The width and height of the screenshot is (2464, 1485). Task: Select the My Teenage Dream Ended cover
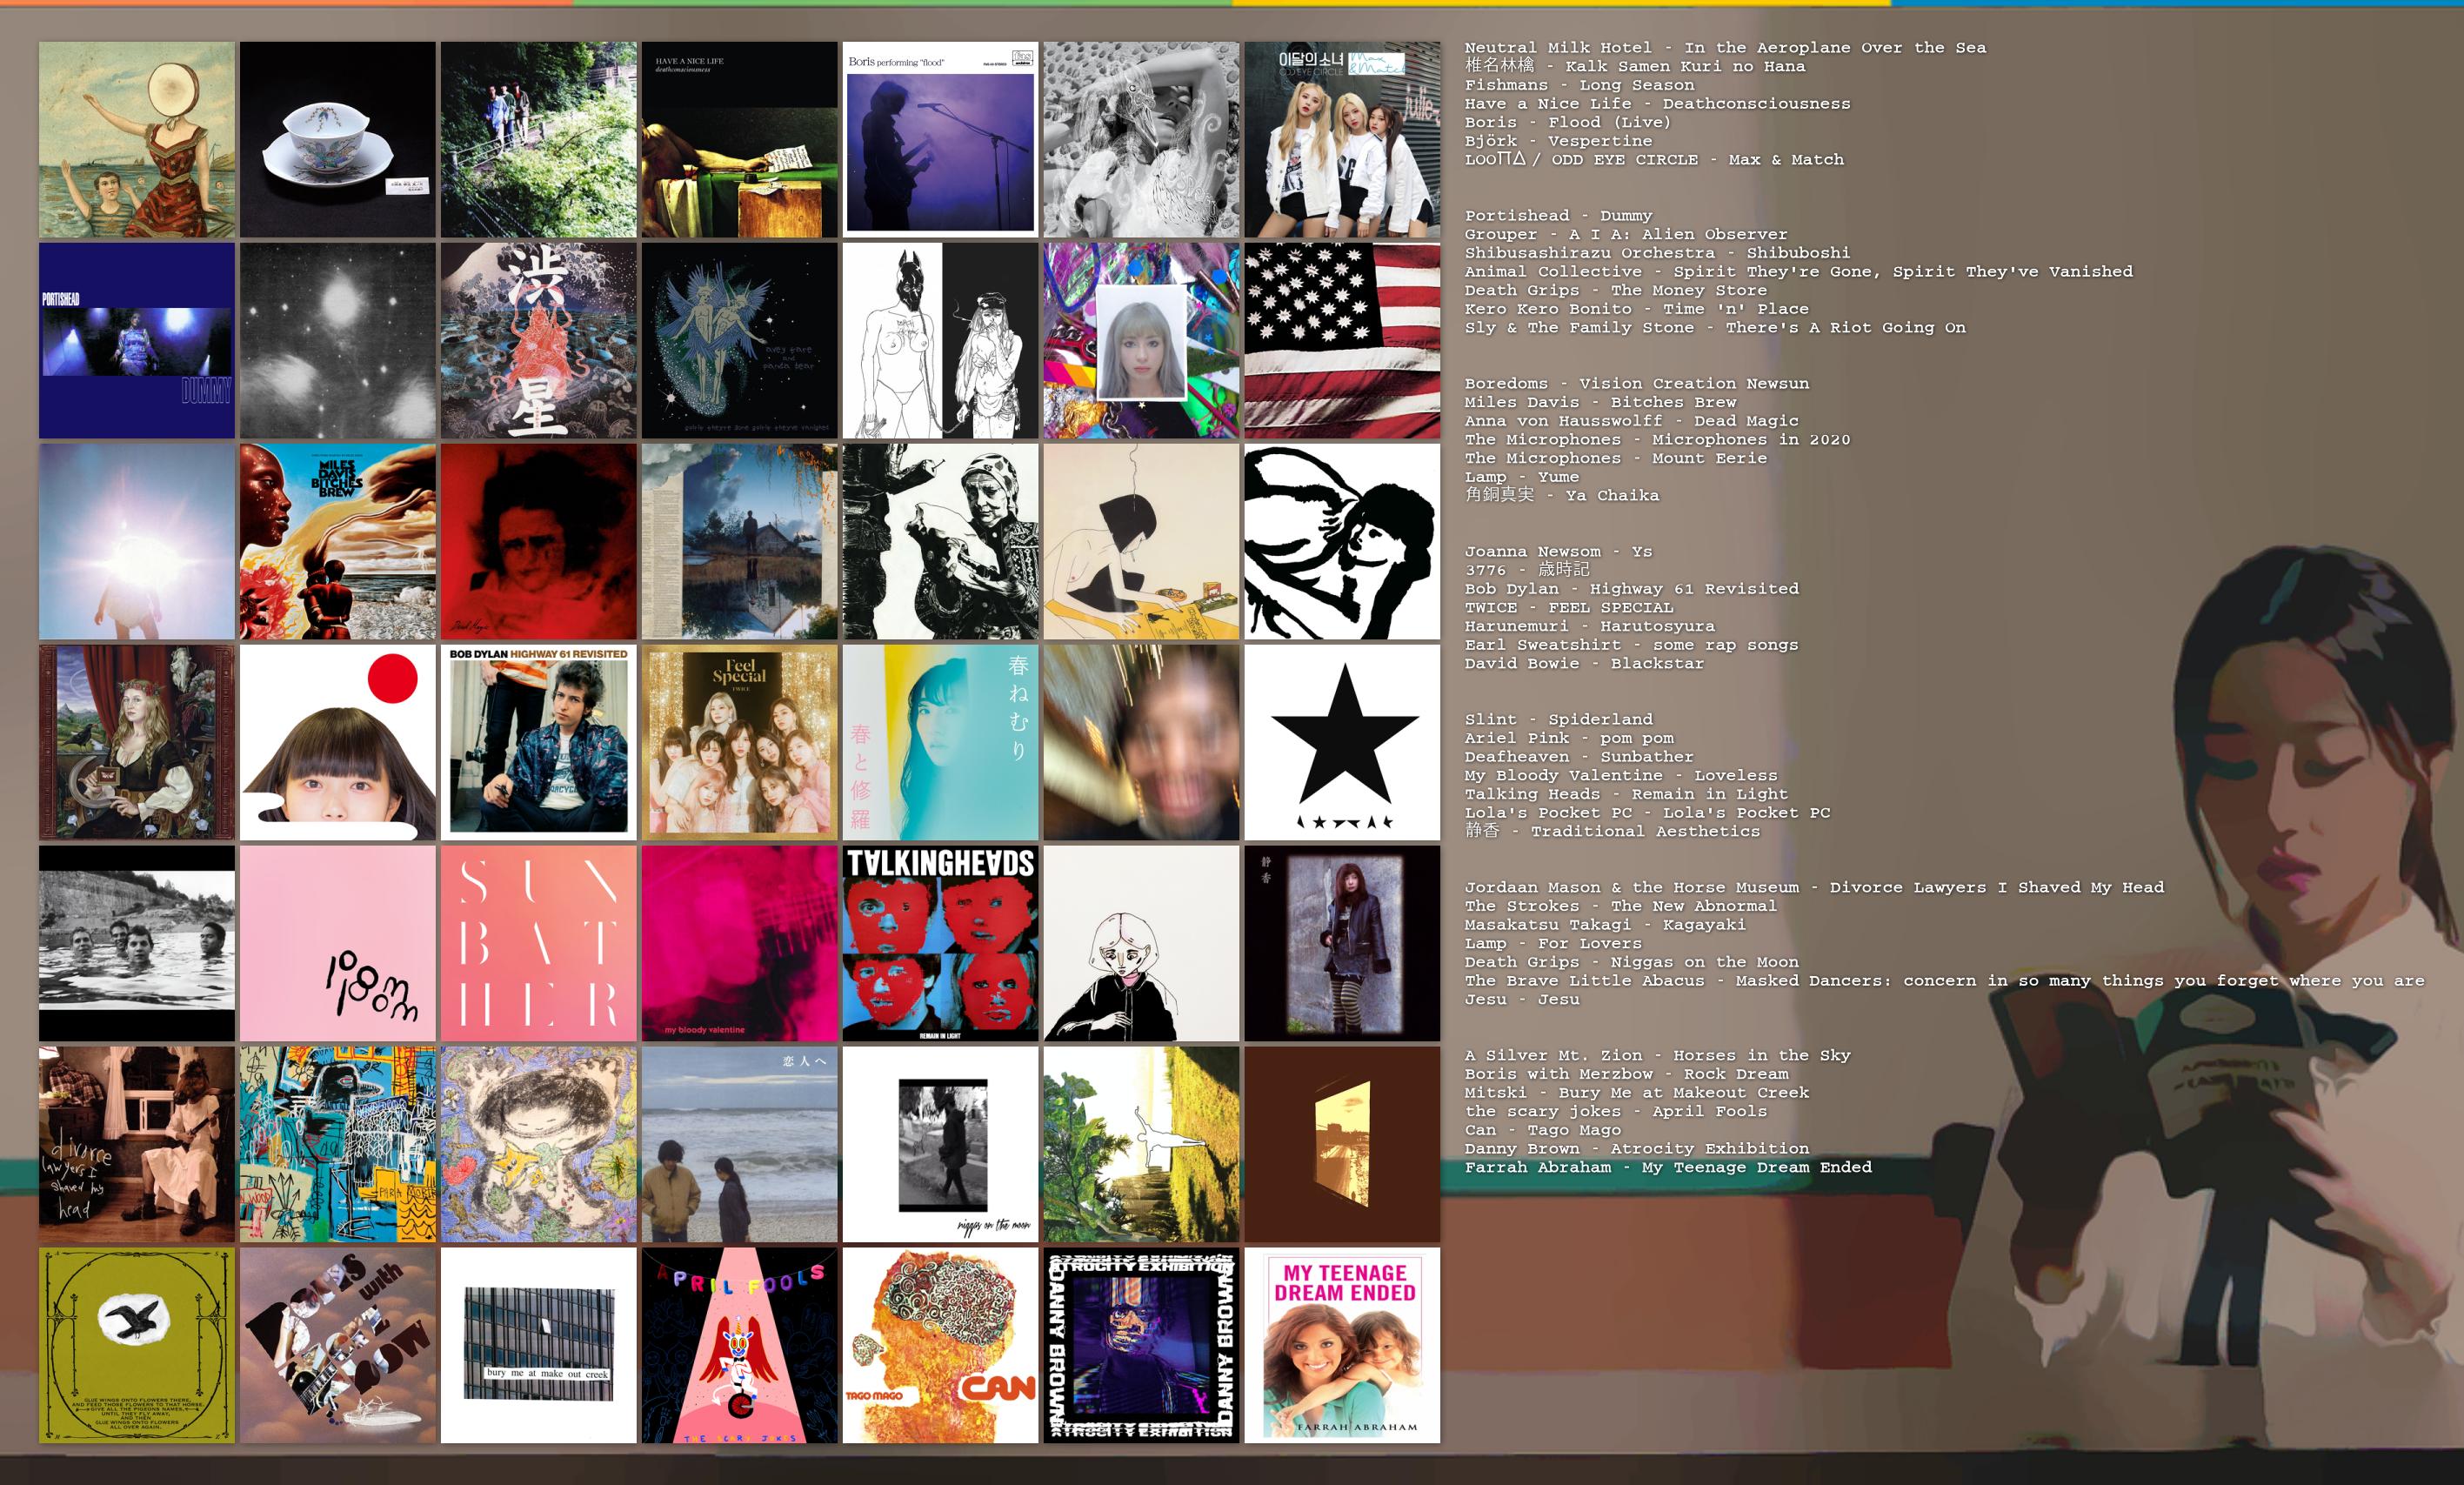[1343, 1345]
